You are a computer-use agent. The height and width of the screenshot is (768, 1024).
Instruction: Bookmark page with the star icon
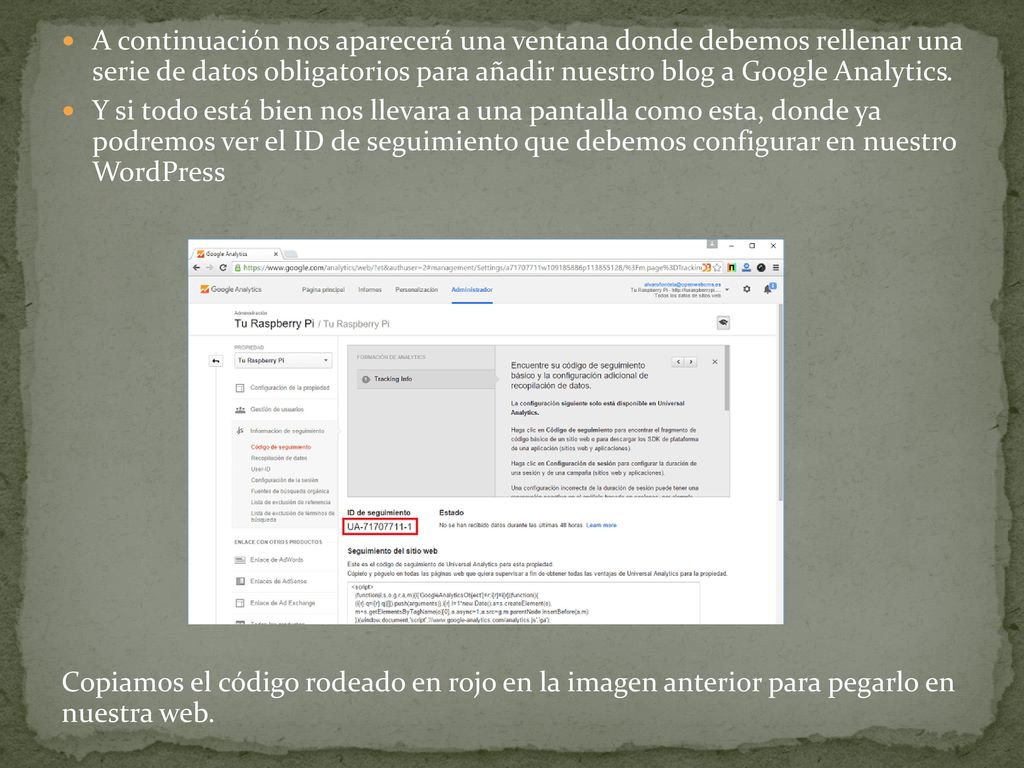tap(717, 268)
